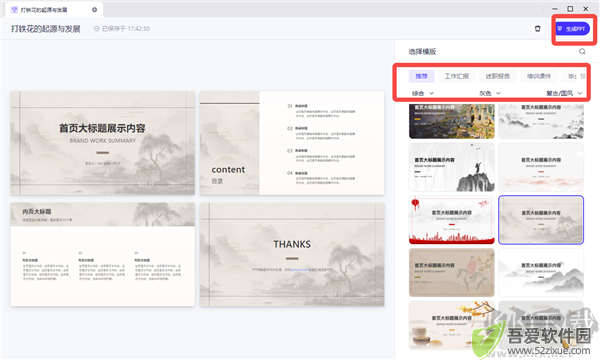This screenshot has height=360, width=600.
Task: Click the document title 打铁花的起源与发展
Action: coord(46,29)
